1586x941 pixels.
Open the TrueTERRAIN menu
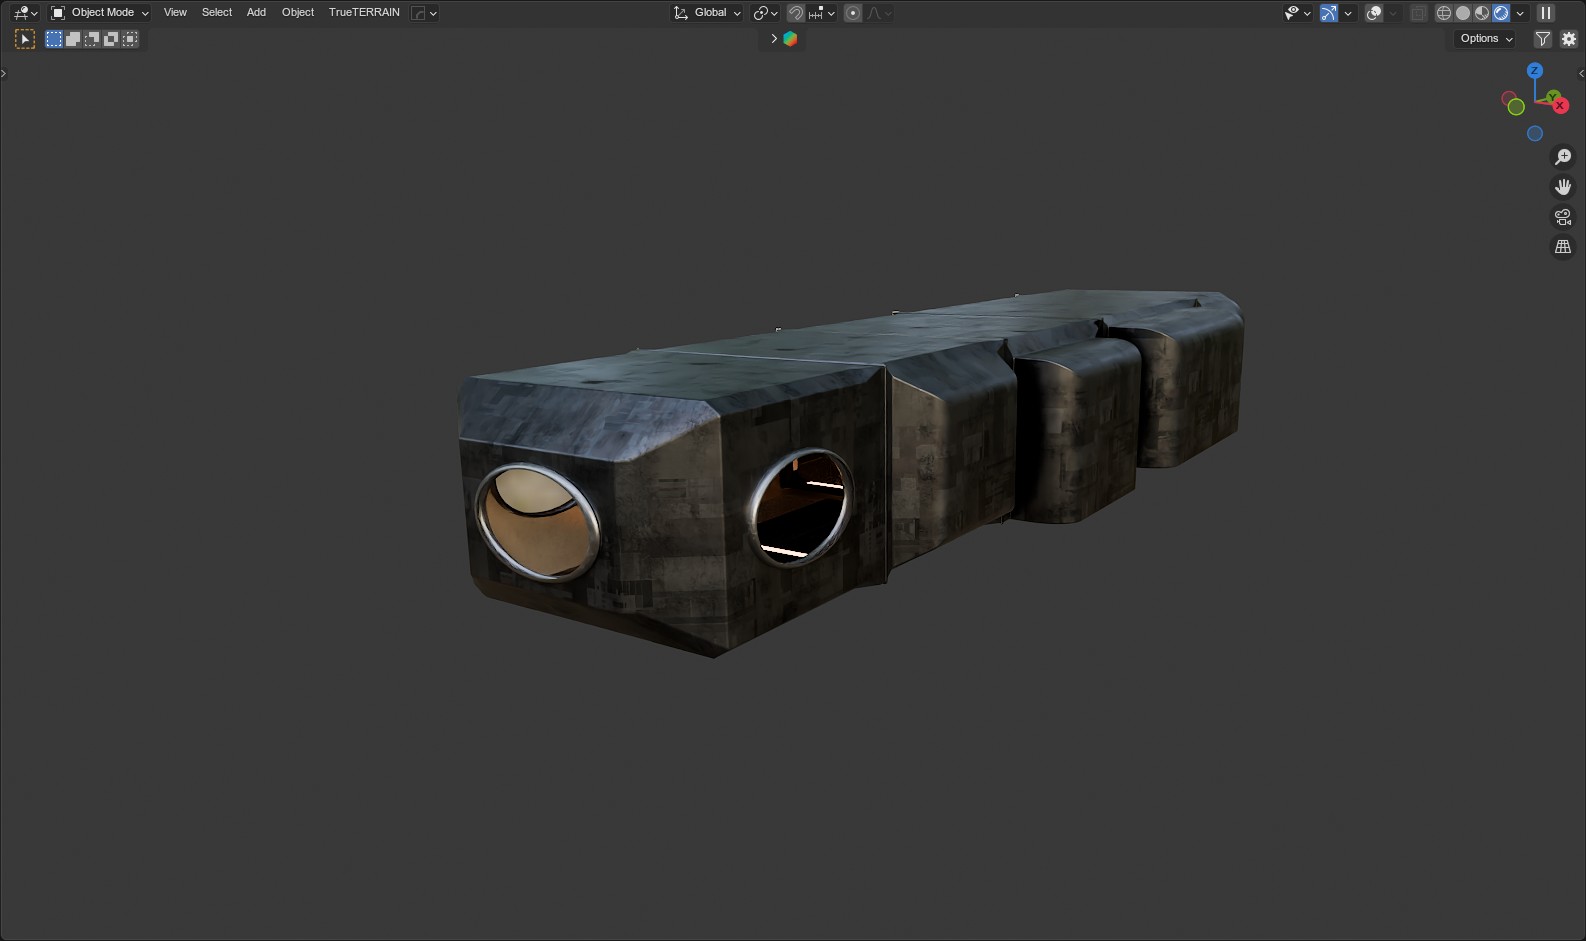point(364,13)
